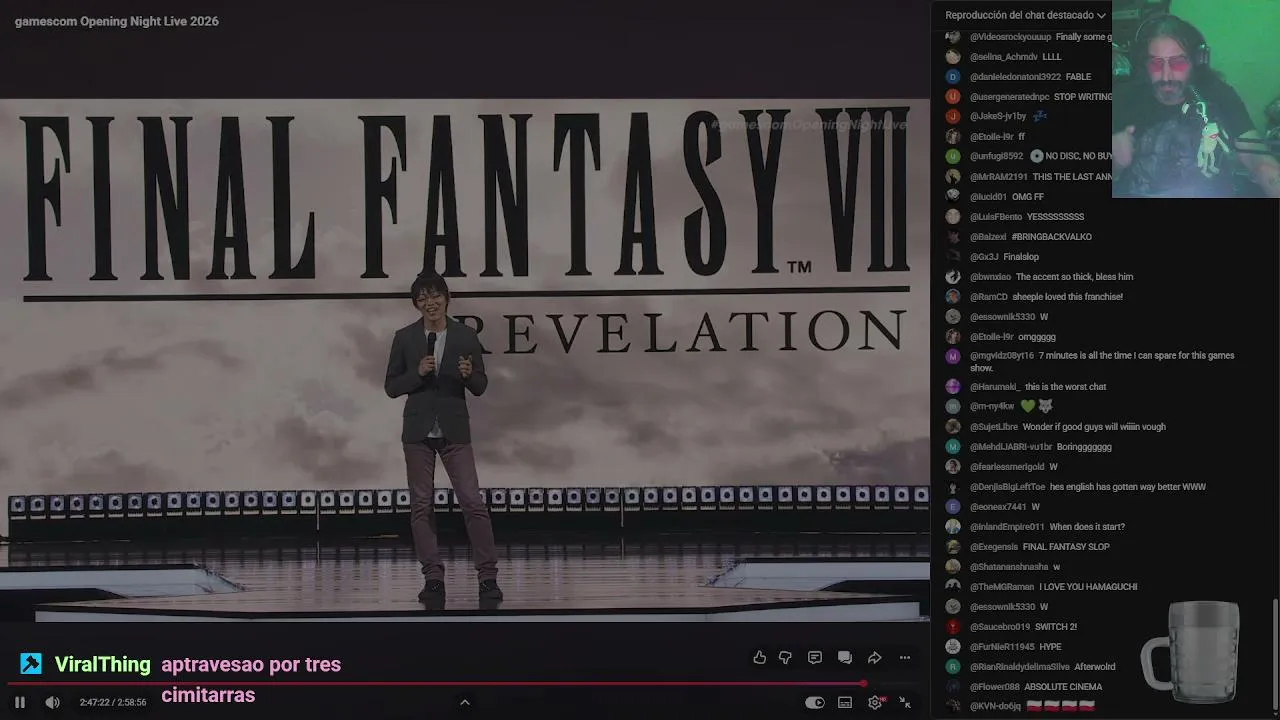Viewport: 1280px width, 720px height.
Task: Click the 2:47:22 / 2:58:56 time display
Action: [113, 702]
